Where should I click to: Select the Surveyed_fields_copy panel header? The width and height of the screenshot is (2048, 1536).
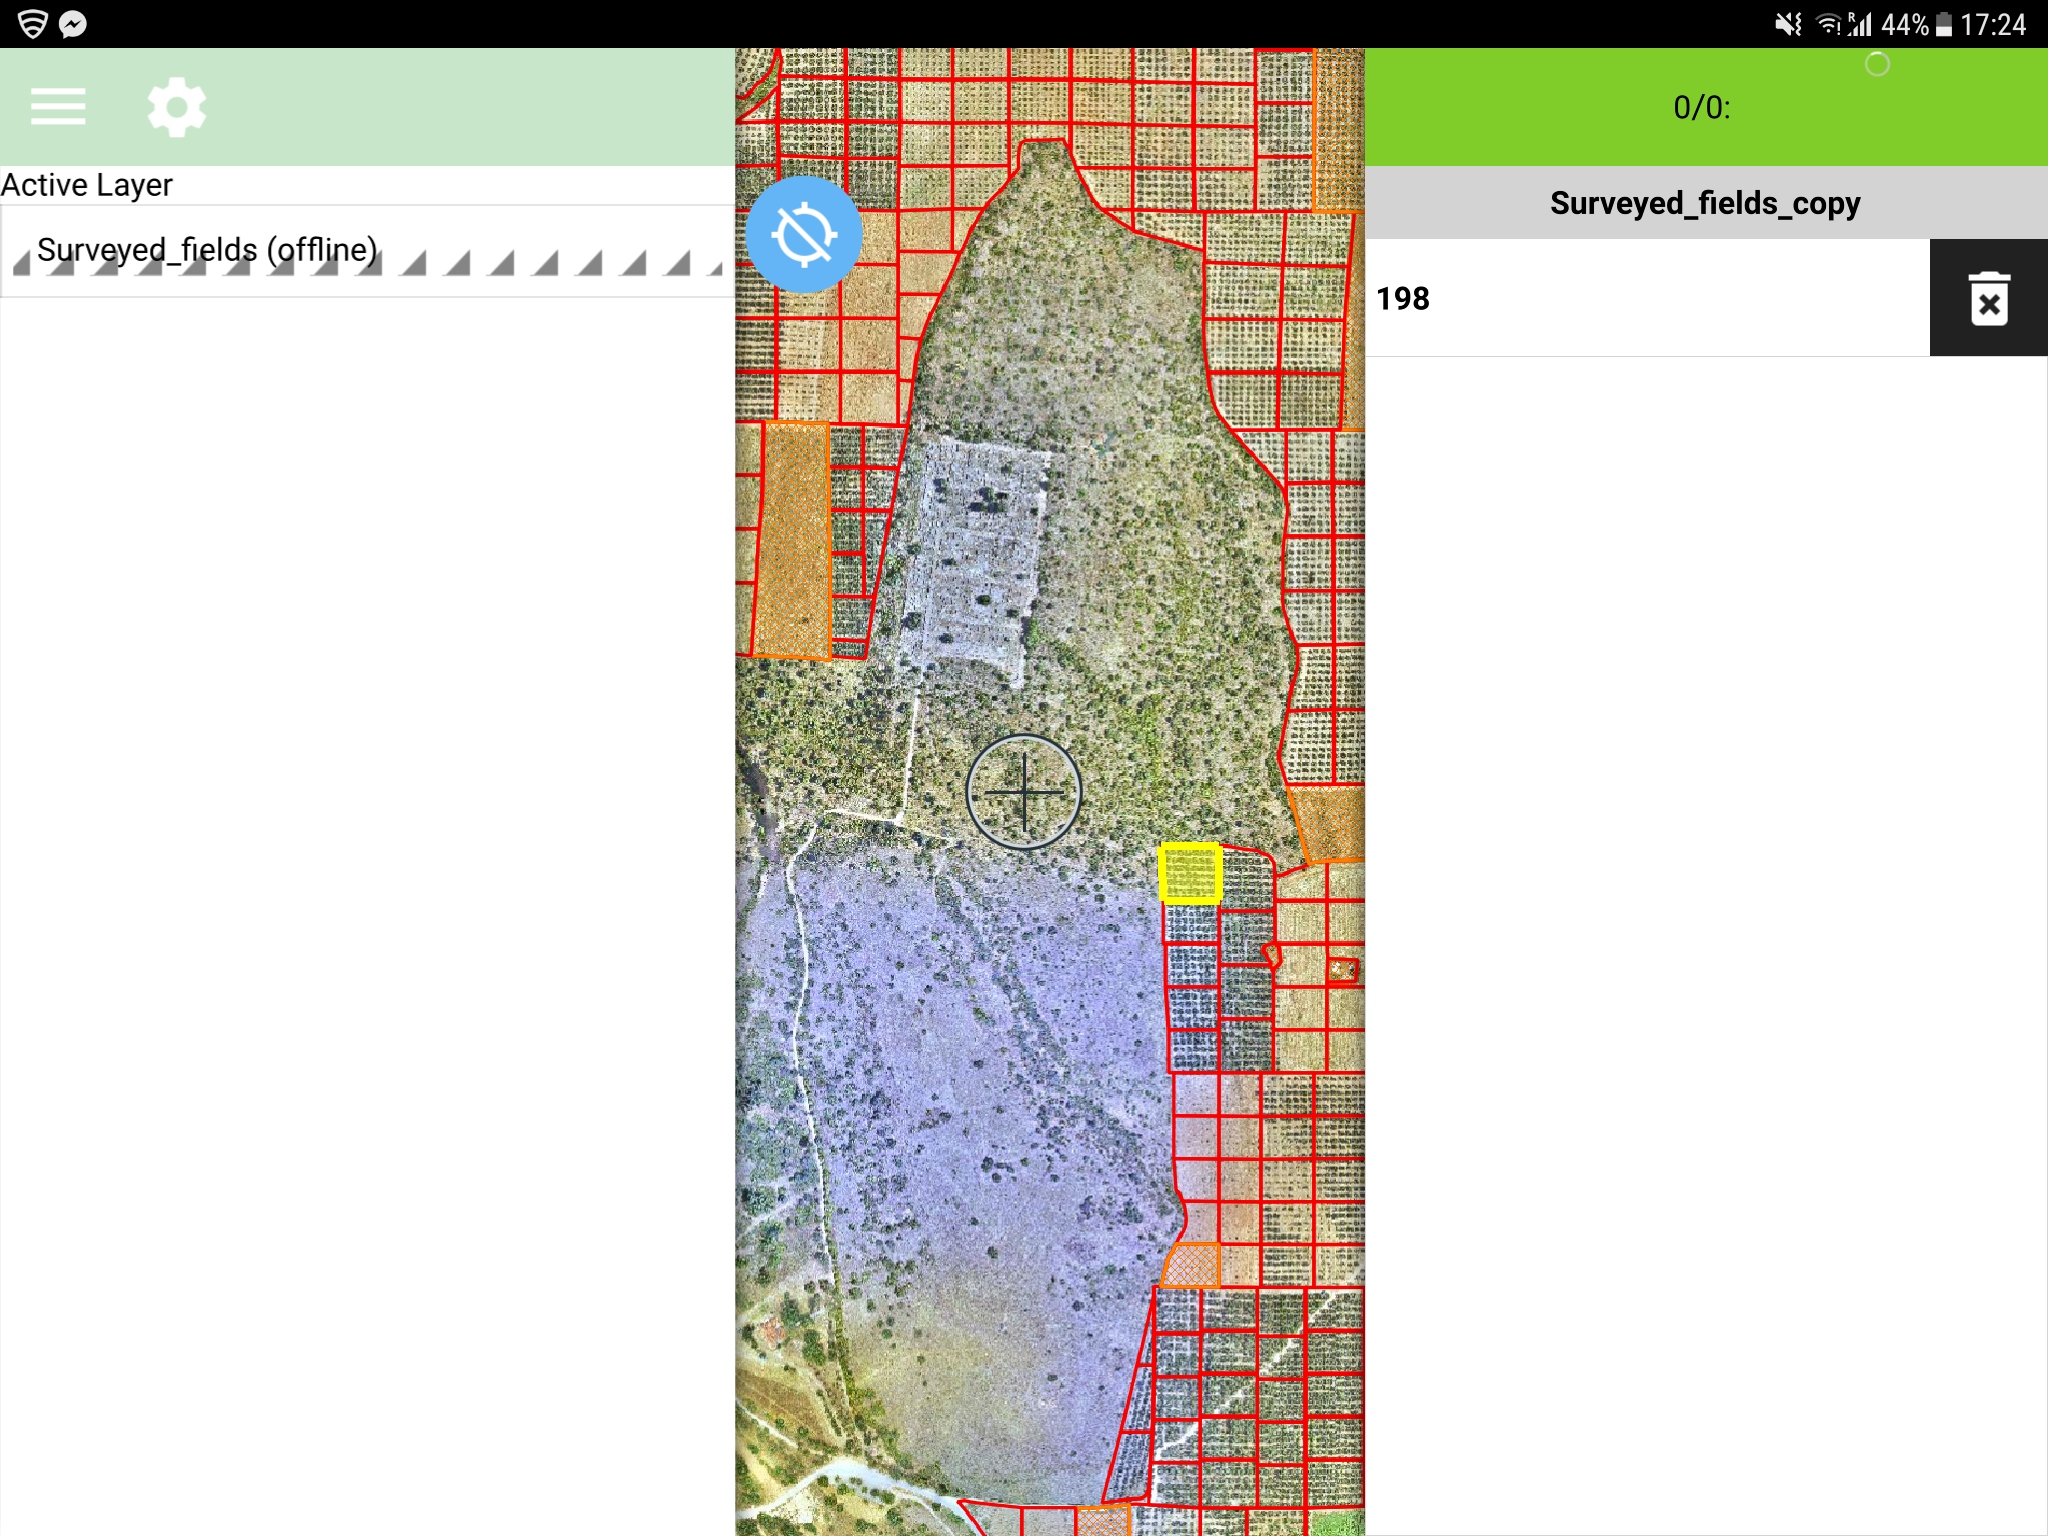point(1704,203)
